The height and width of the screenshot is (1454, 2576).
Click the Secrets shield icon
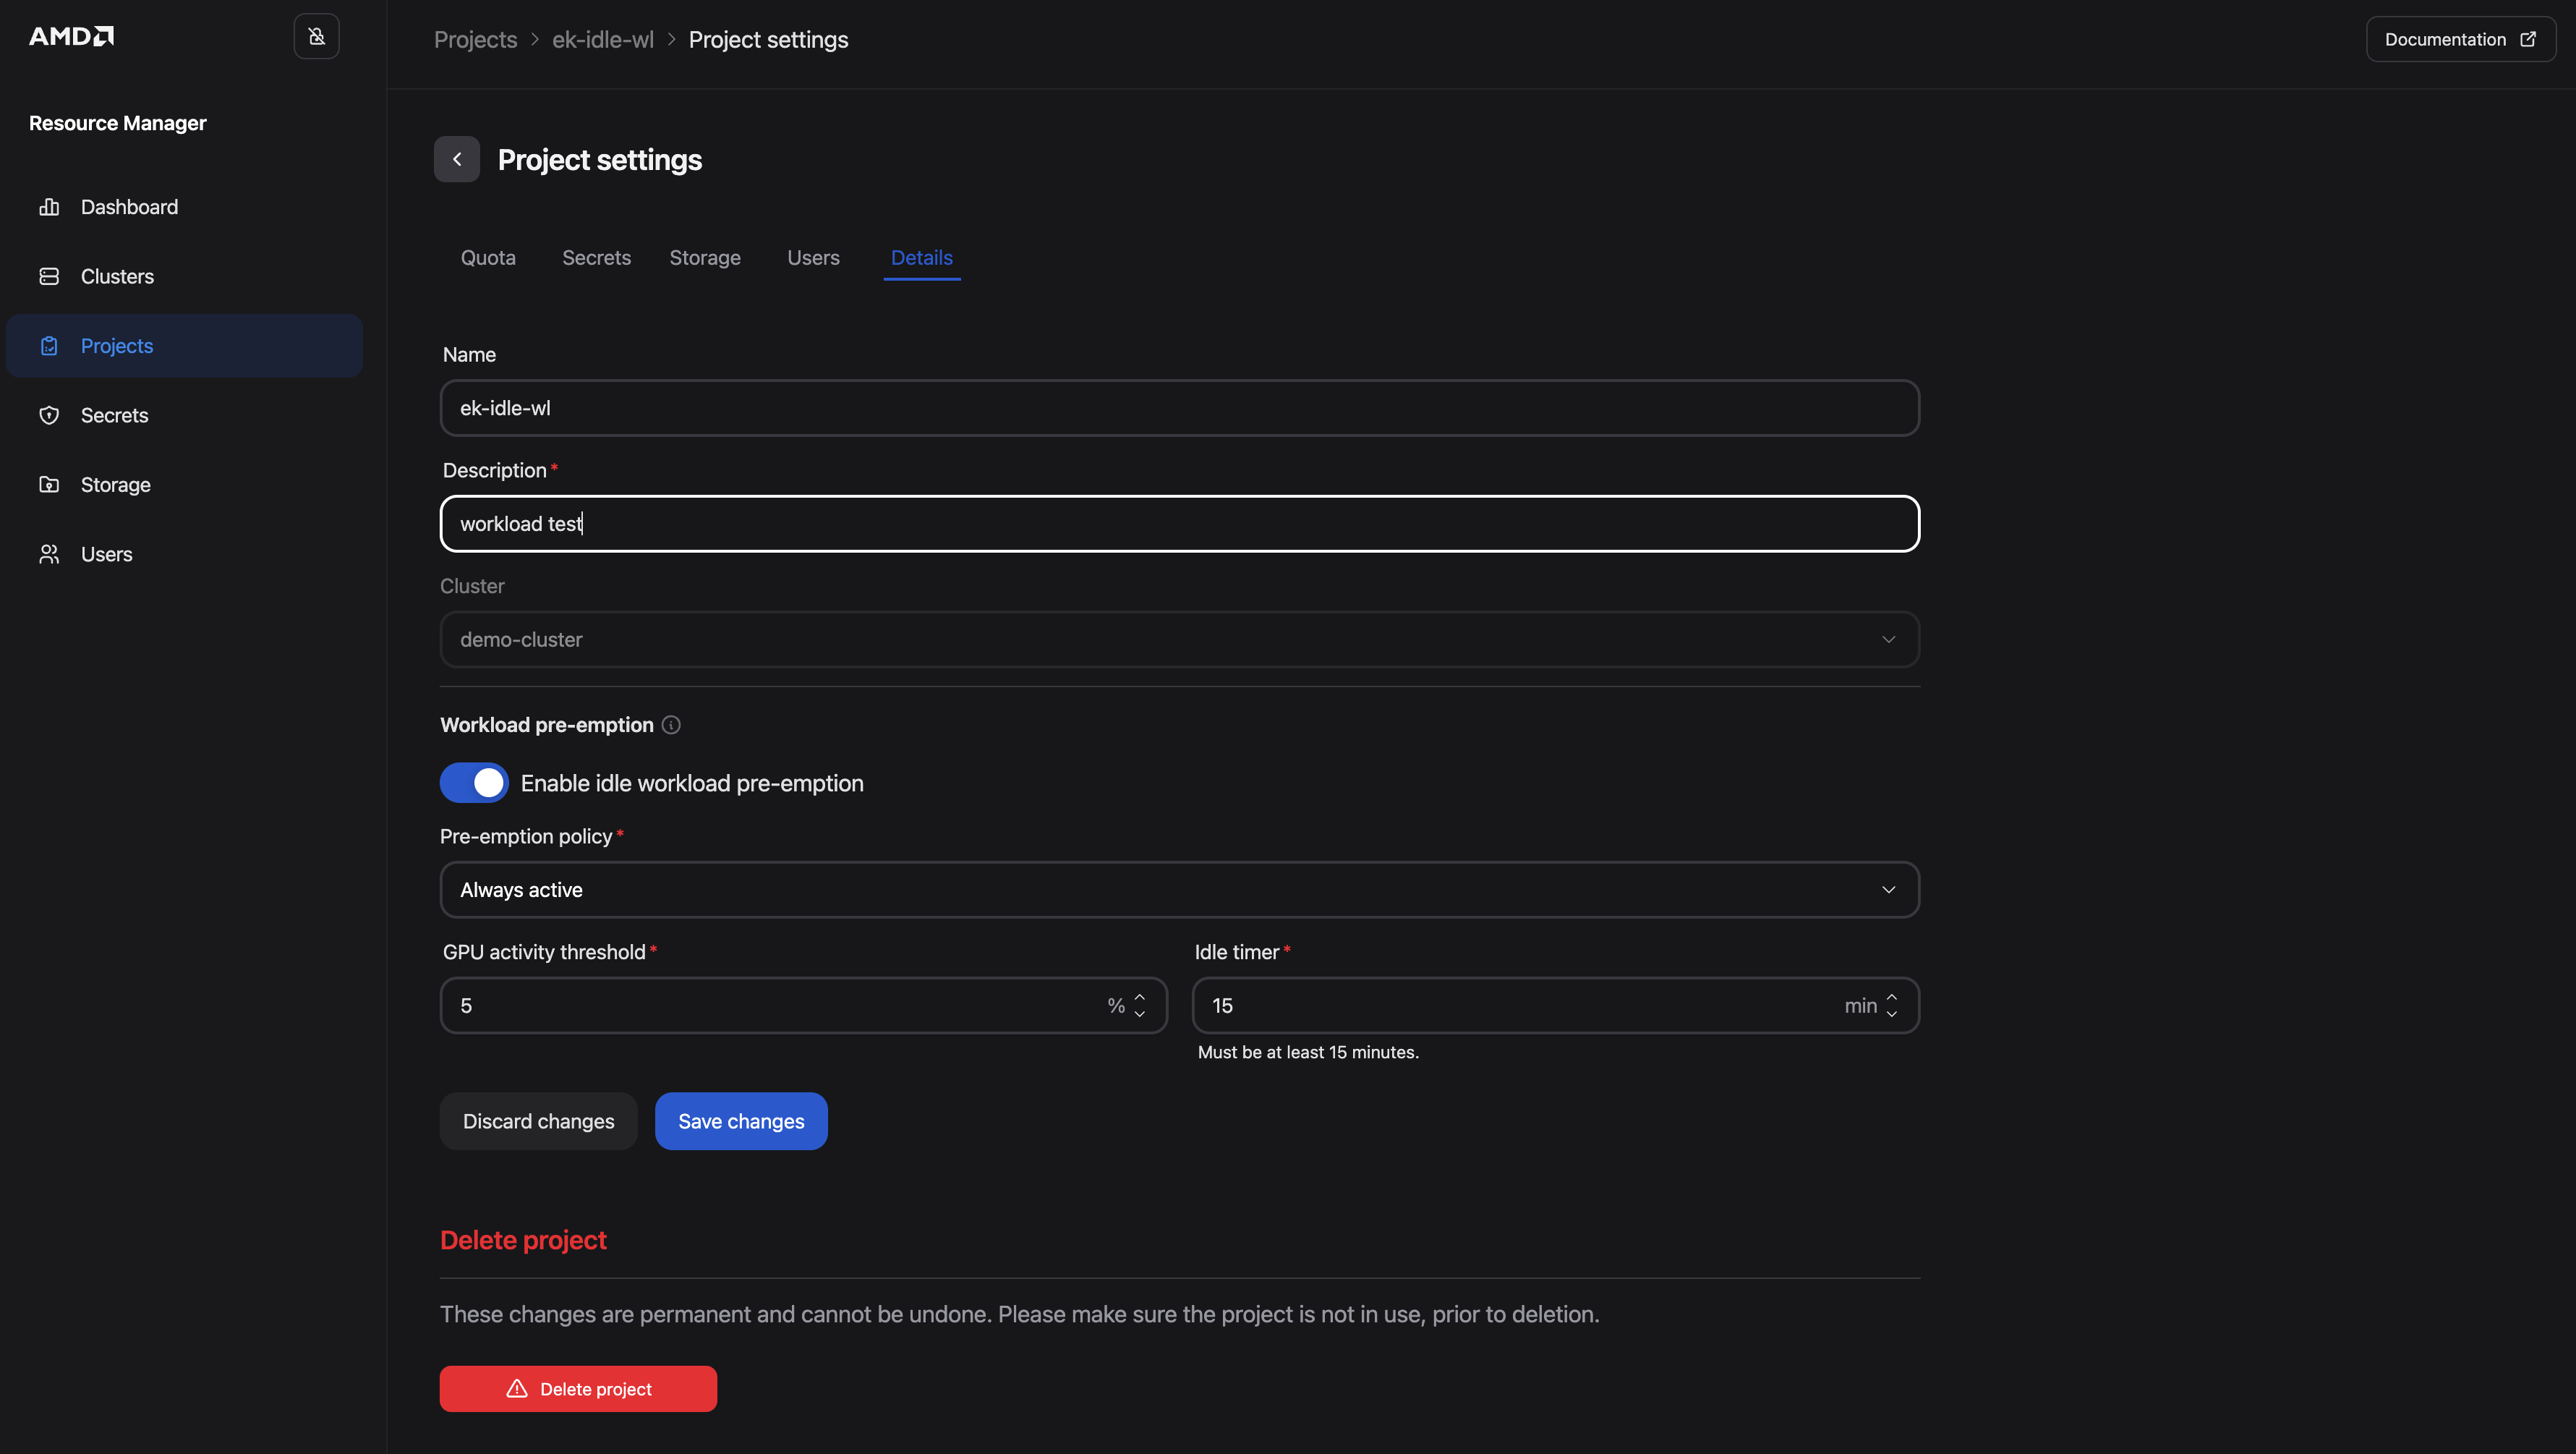(x=49, y=415)
